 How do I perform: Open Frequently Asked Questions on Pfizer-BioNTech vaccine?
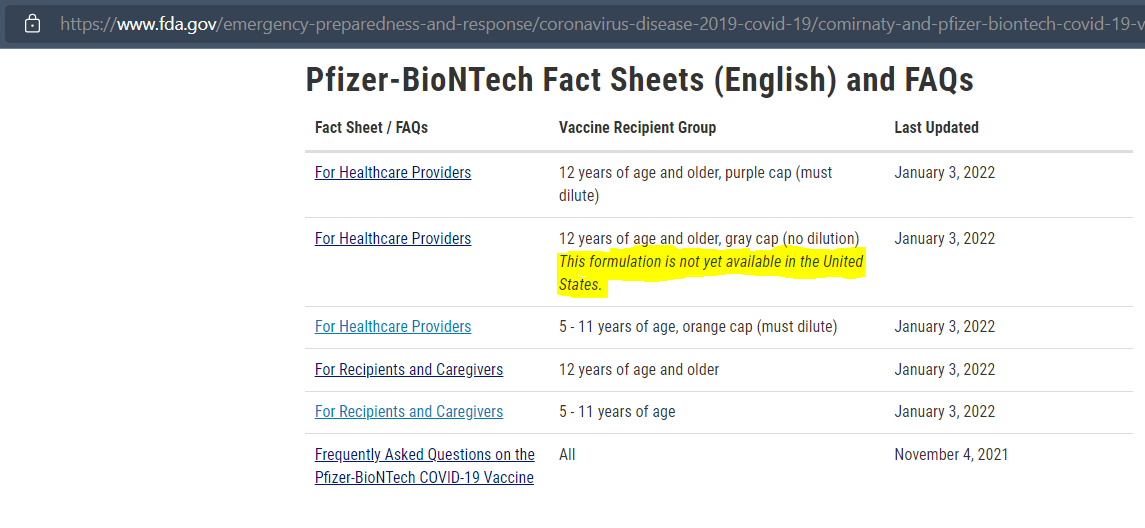[425, 466]
